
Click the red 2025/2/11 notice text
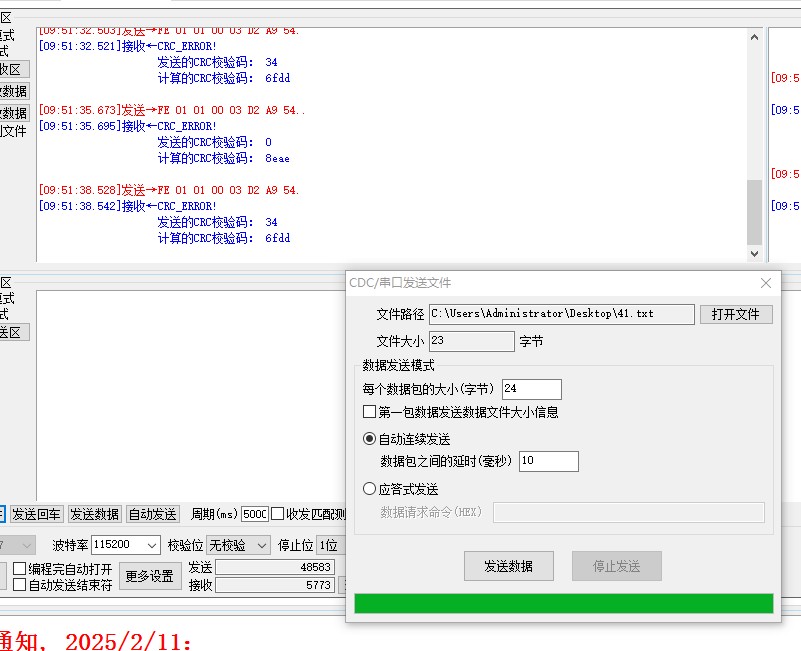coord(128,641)
